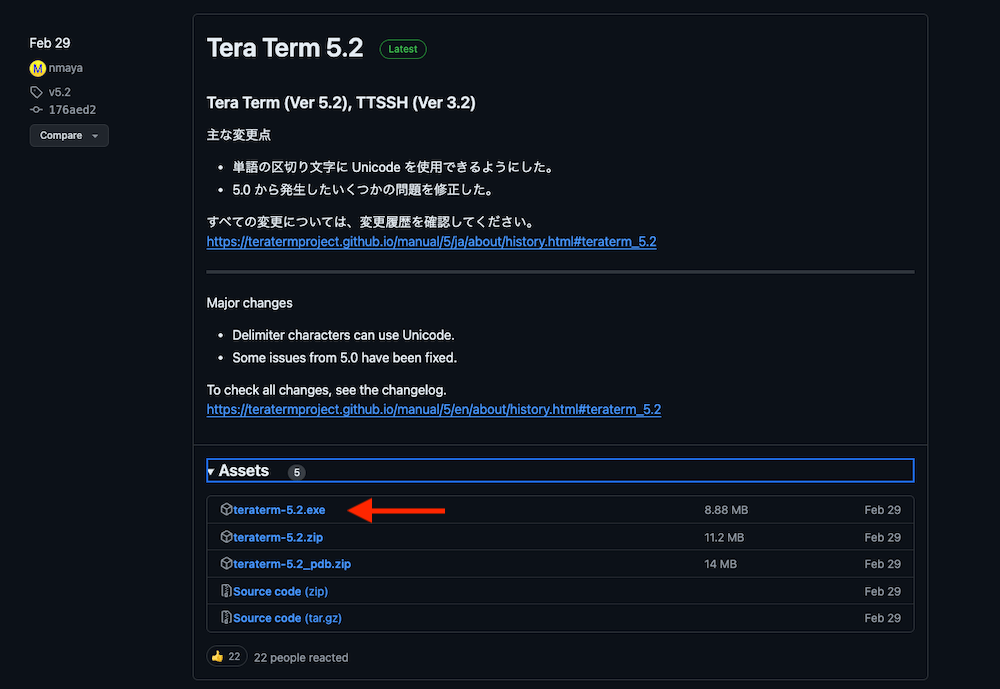Click the Feb 29 release date in sidebar

(x=50, y=43)
